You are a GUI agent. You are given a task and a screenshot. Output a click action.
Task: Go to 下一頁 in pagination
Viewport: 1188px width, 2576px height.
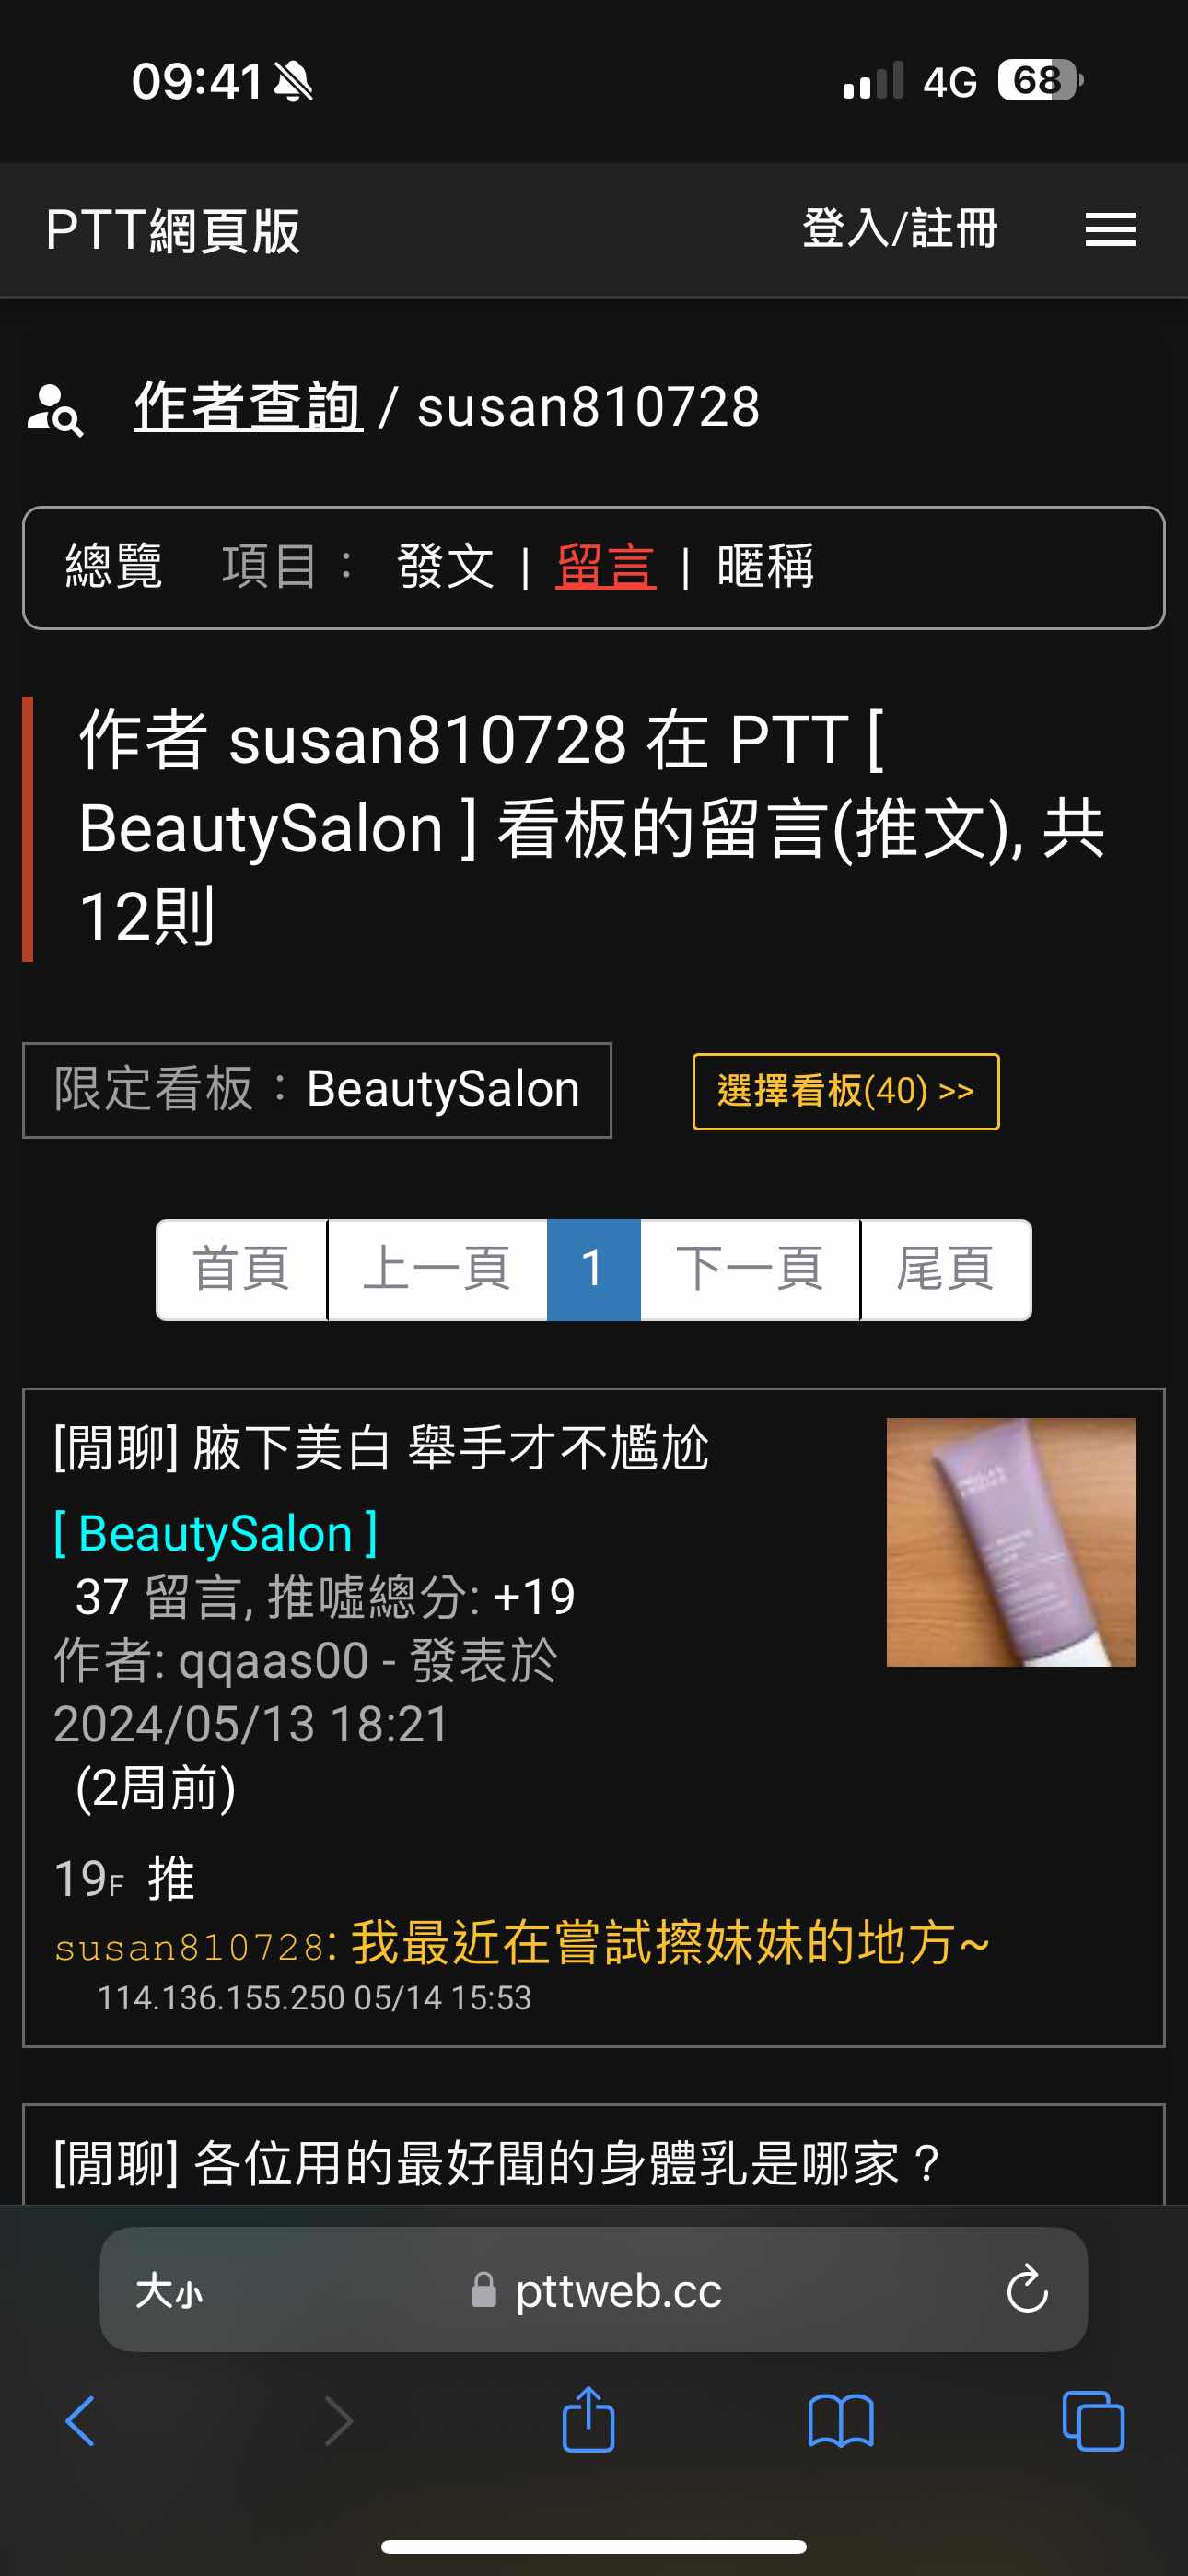click(750, 1269)
